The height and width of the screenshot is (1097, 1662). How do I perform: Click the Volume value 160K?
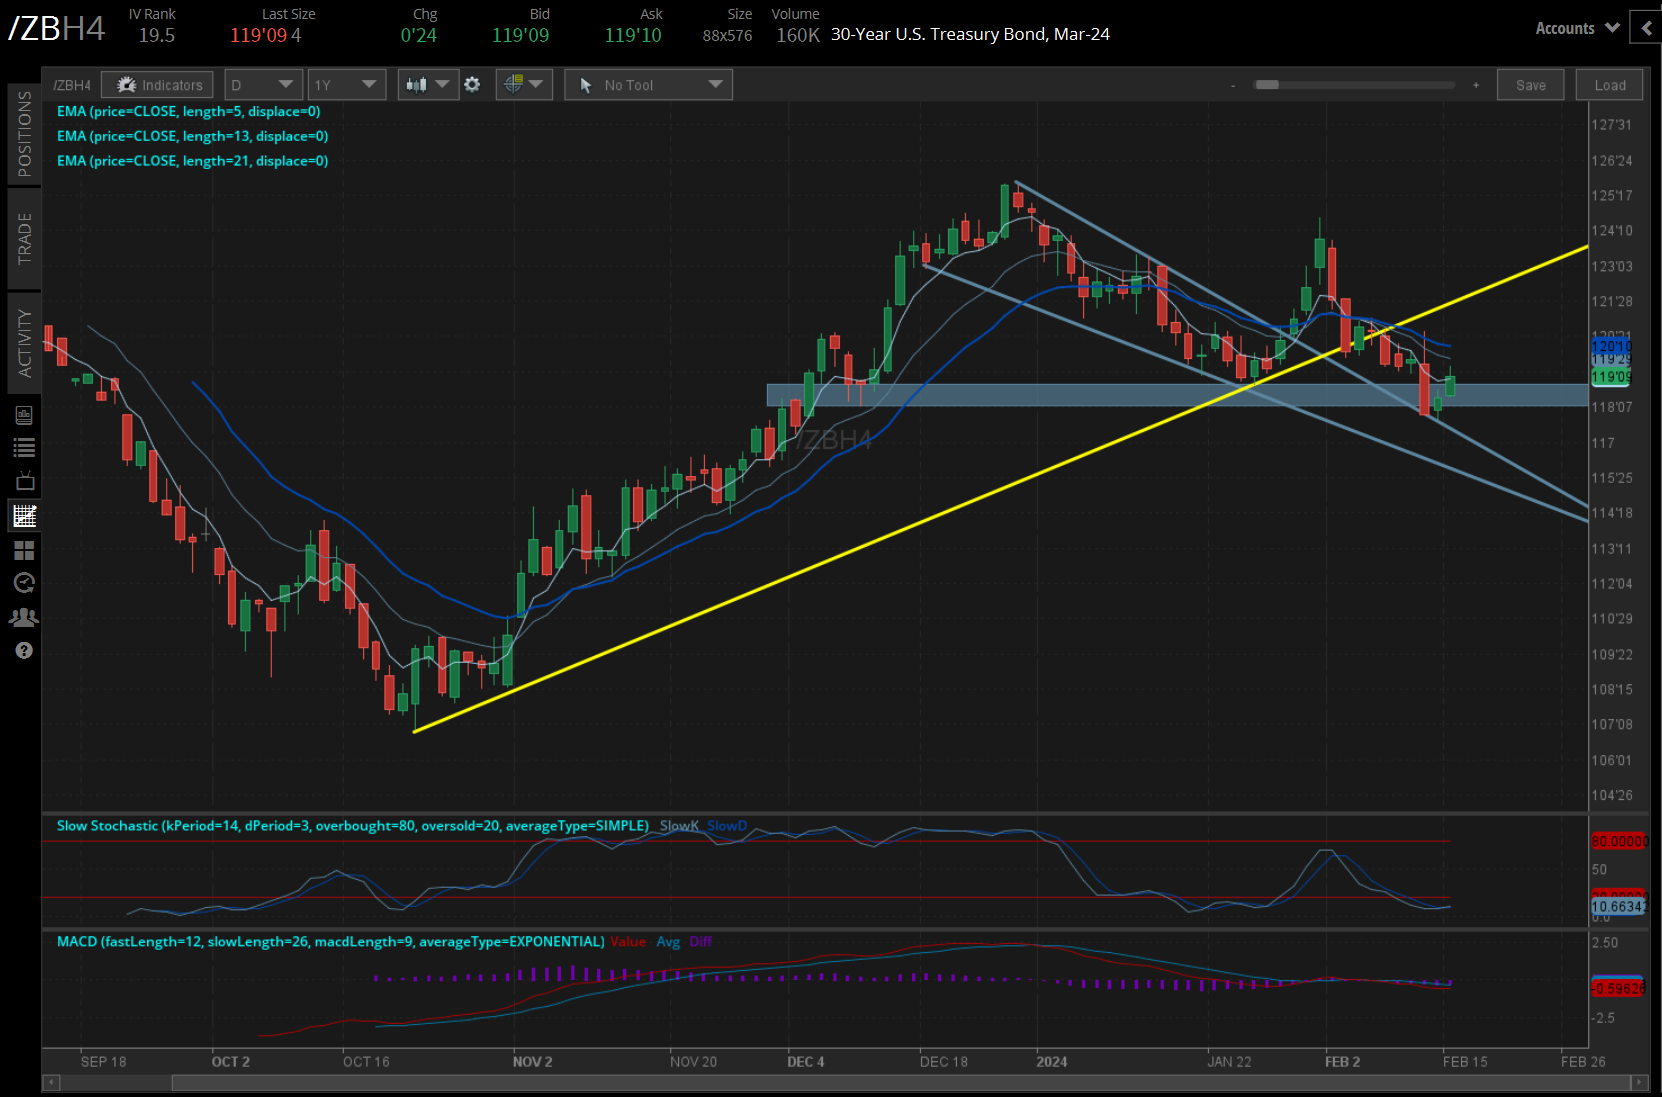pyautogui.click(x=798, y=36)
